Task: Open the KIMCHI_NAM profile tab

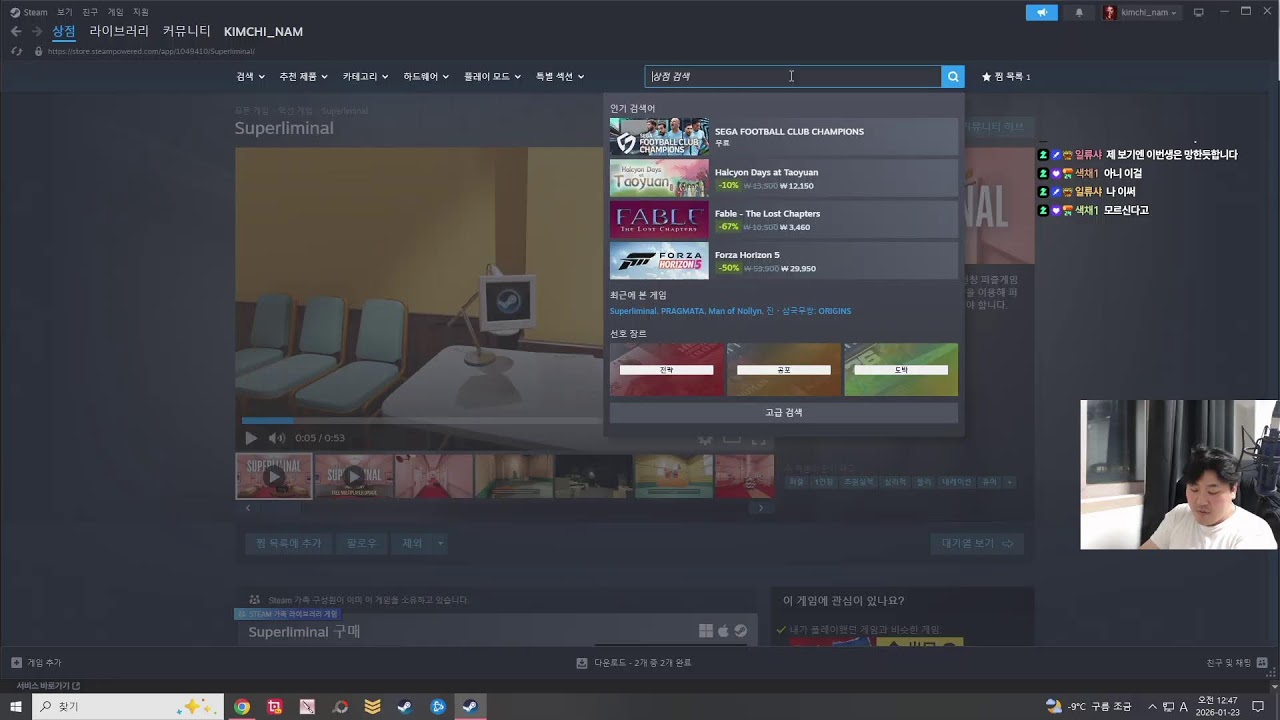Action: click(x=263, y=32)
